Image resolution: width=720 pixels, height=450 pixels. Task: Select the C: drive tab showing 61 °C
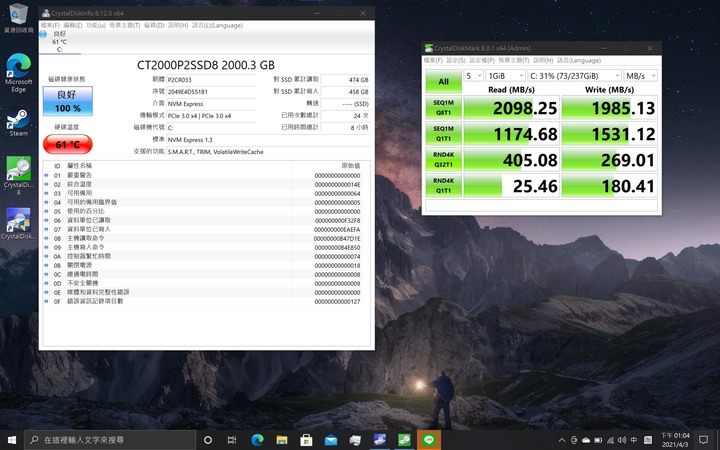coord(60,41)
